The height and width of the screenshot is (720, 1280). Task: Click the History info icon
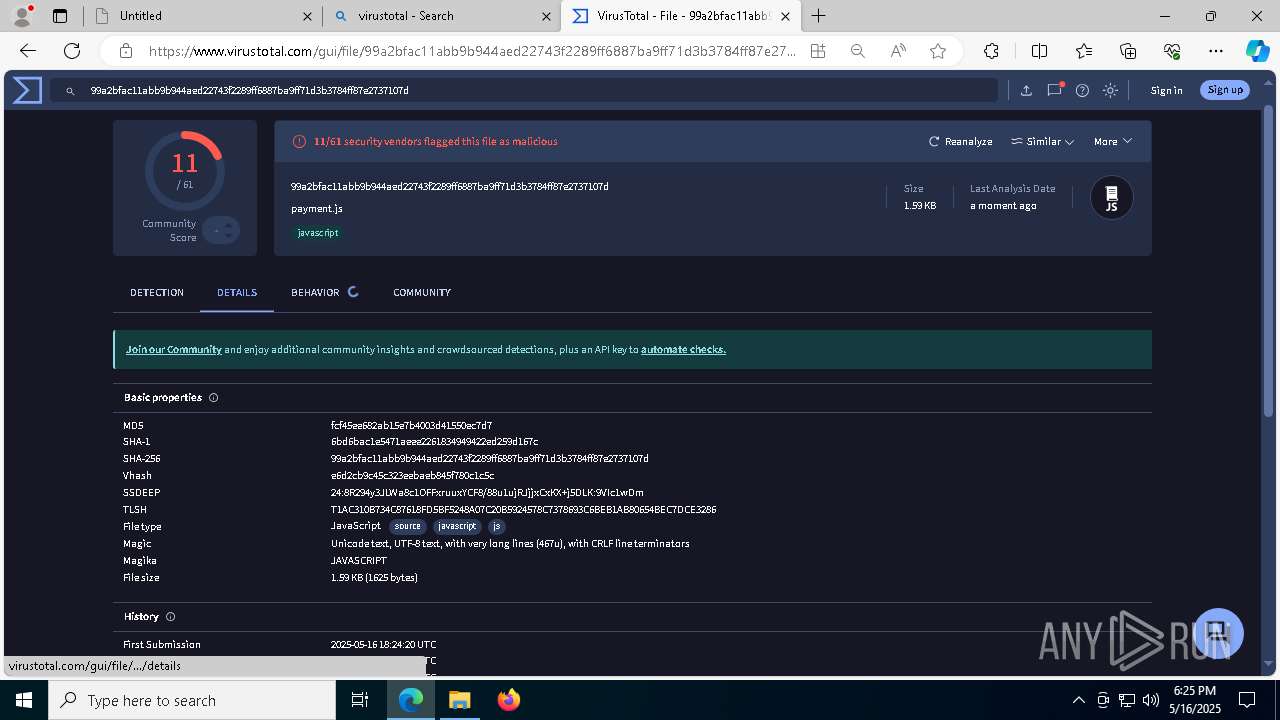click(170, 616)
